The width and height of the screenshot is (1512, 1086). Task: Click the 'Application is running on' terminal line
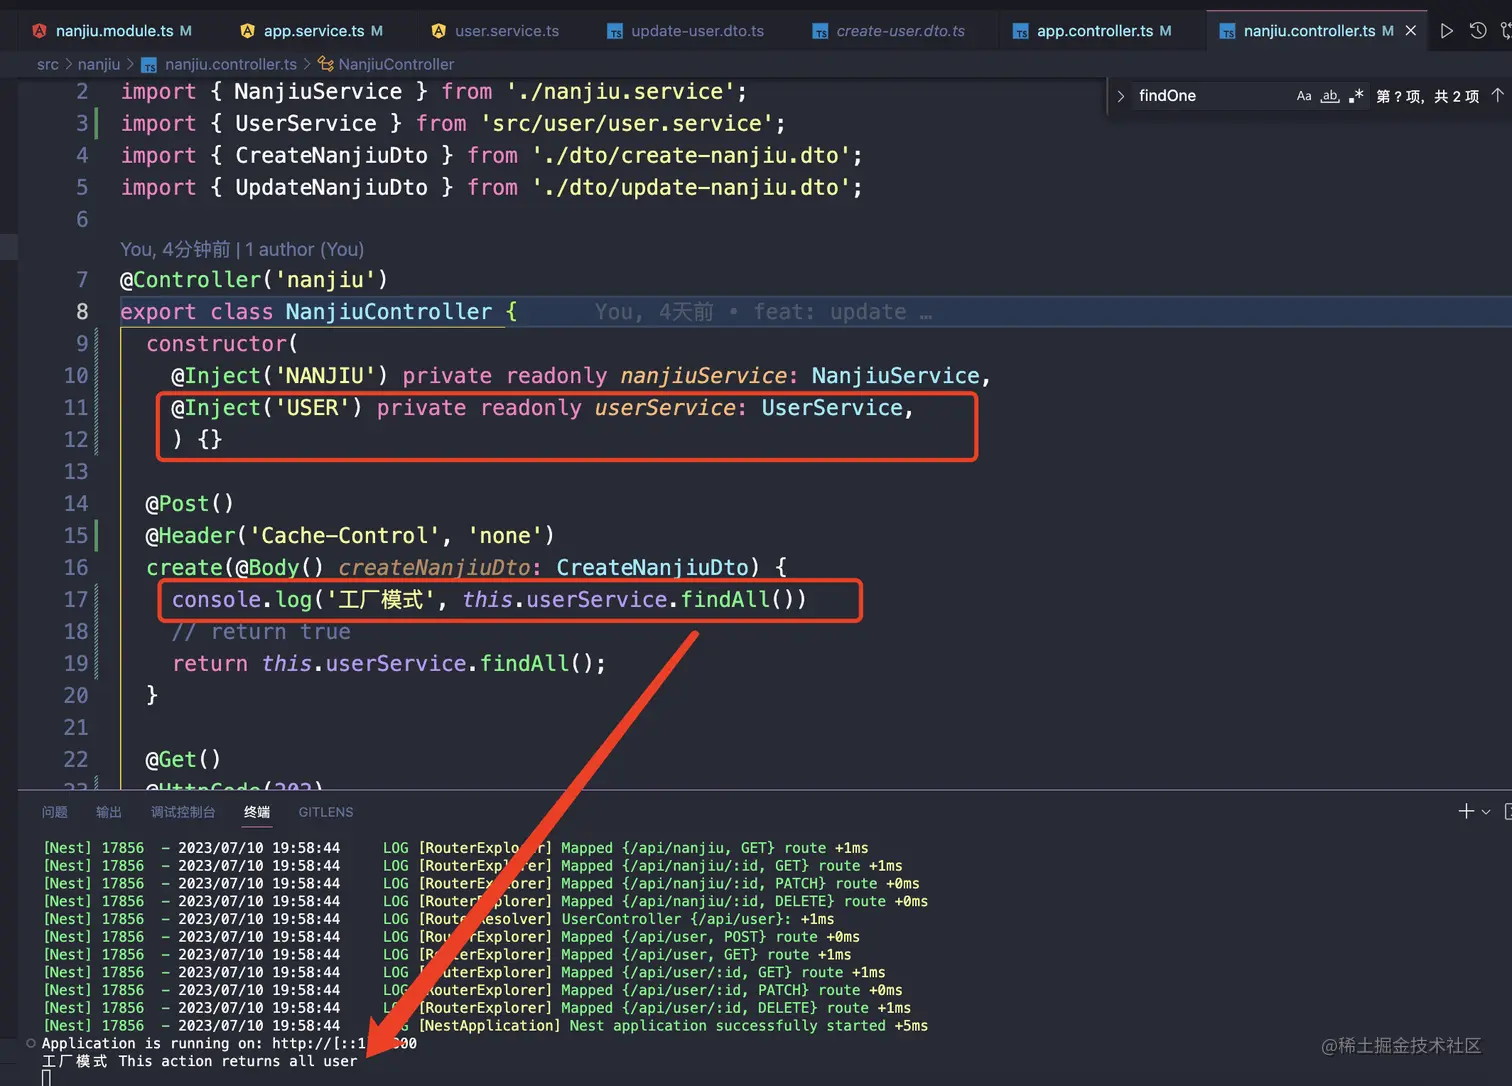[229, 1044]
